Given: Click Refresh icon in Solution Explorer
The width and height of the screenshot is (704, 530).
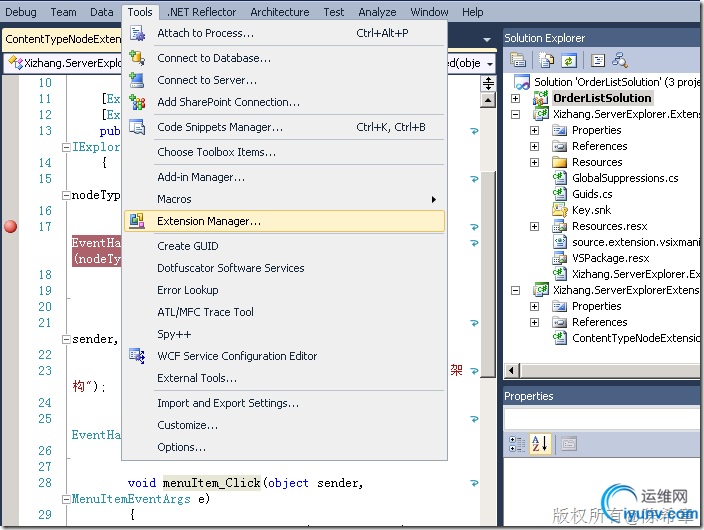Looking at the screenshot, I should coord(569,60).
